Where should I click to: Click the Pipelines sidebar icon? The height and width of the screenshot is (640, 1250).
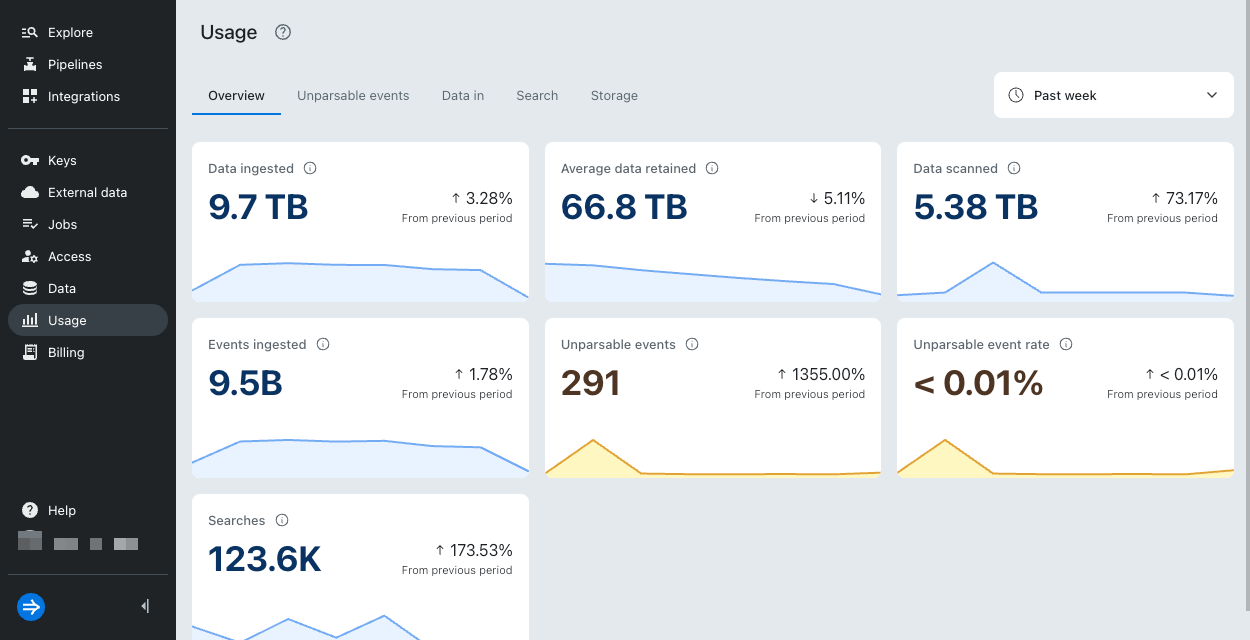point(30,64)
